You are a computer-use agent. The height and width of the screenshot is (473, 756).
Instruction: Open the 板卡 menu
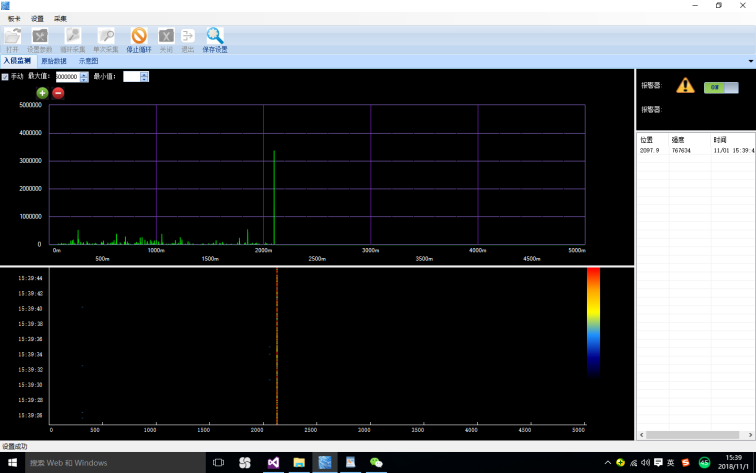(14, 19)
